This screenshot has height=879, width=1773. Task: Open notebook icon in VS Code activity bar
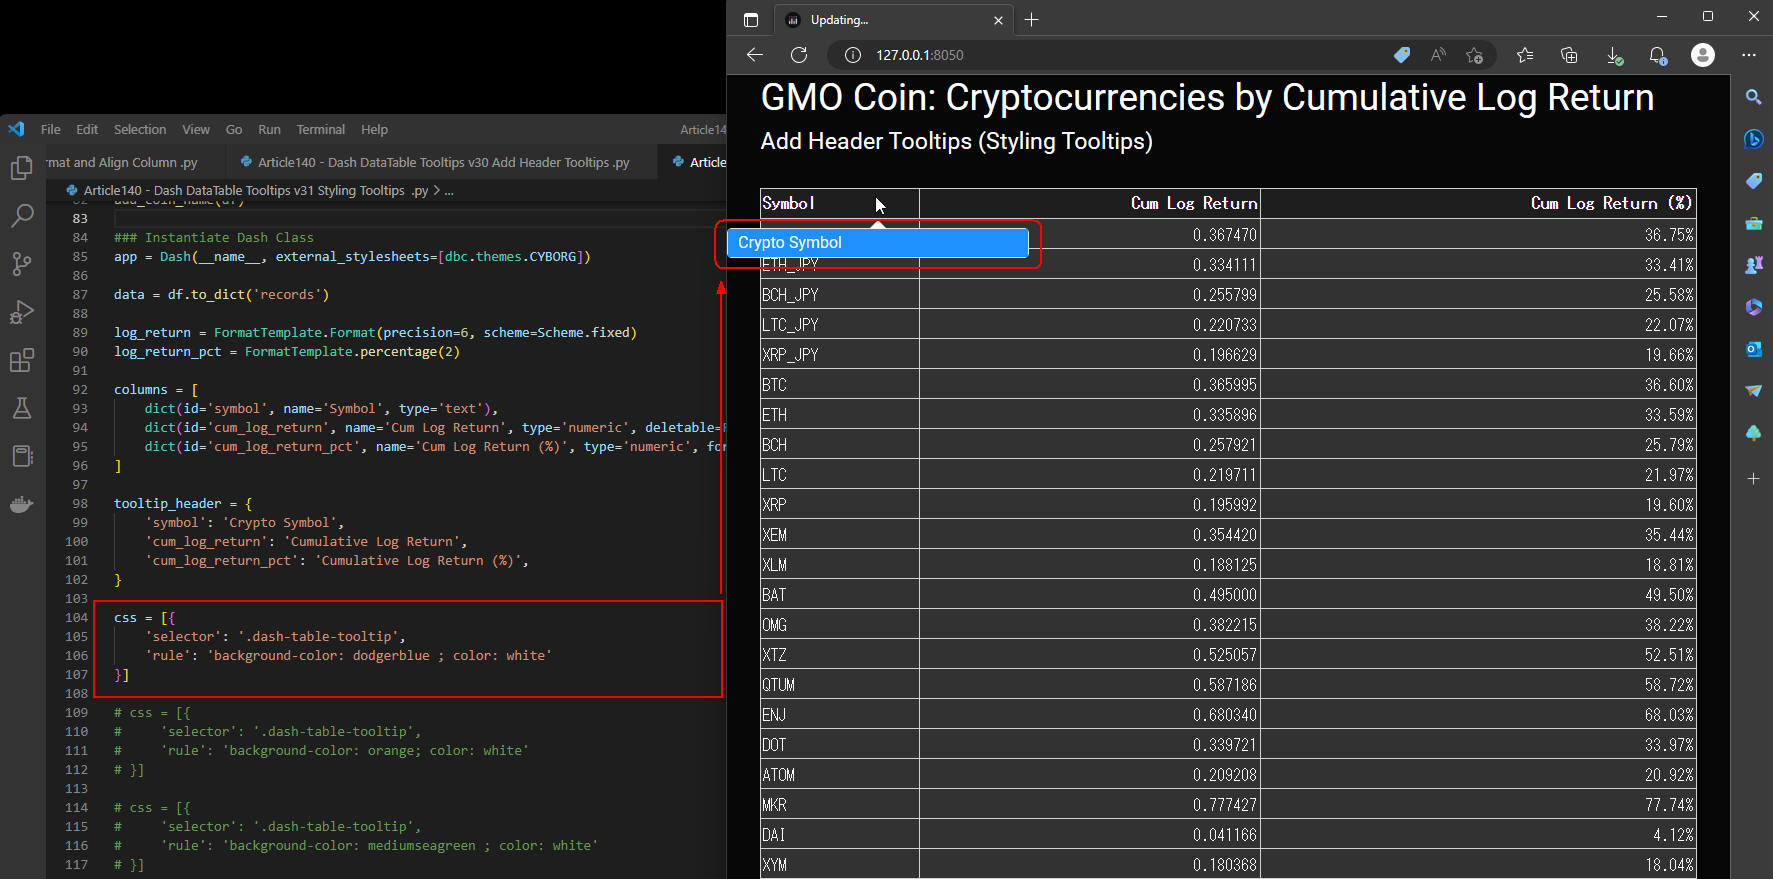click(21, 456)
